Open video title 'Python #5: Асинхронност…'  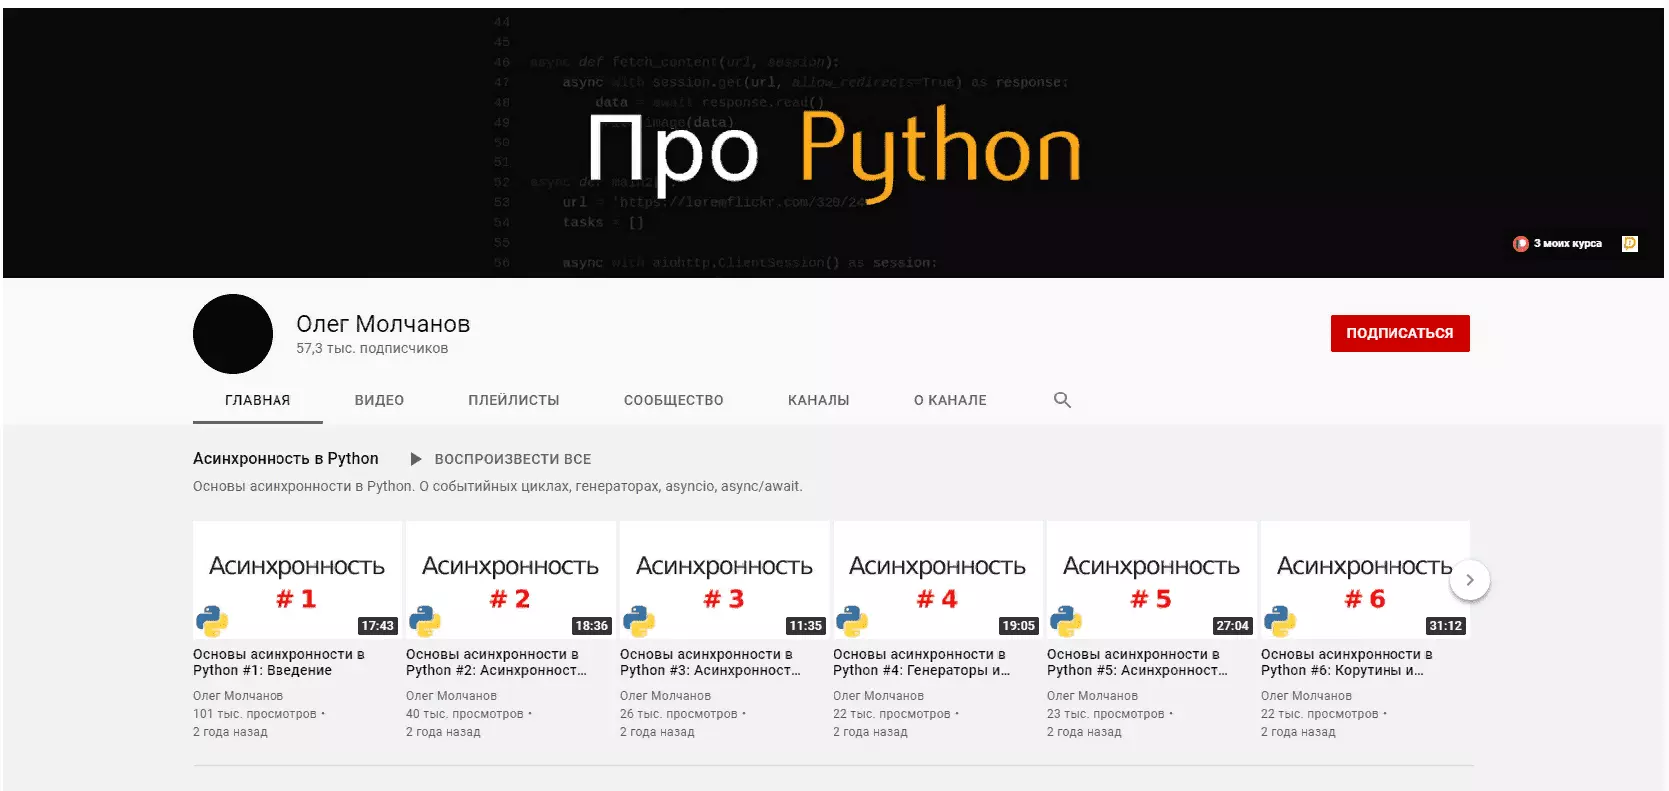point(1136,662)
